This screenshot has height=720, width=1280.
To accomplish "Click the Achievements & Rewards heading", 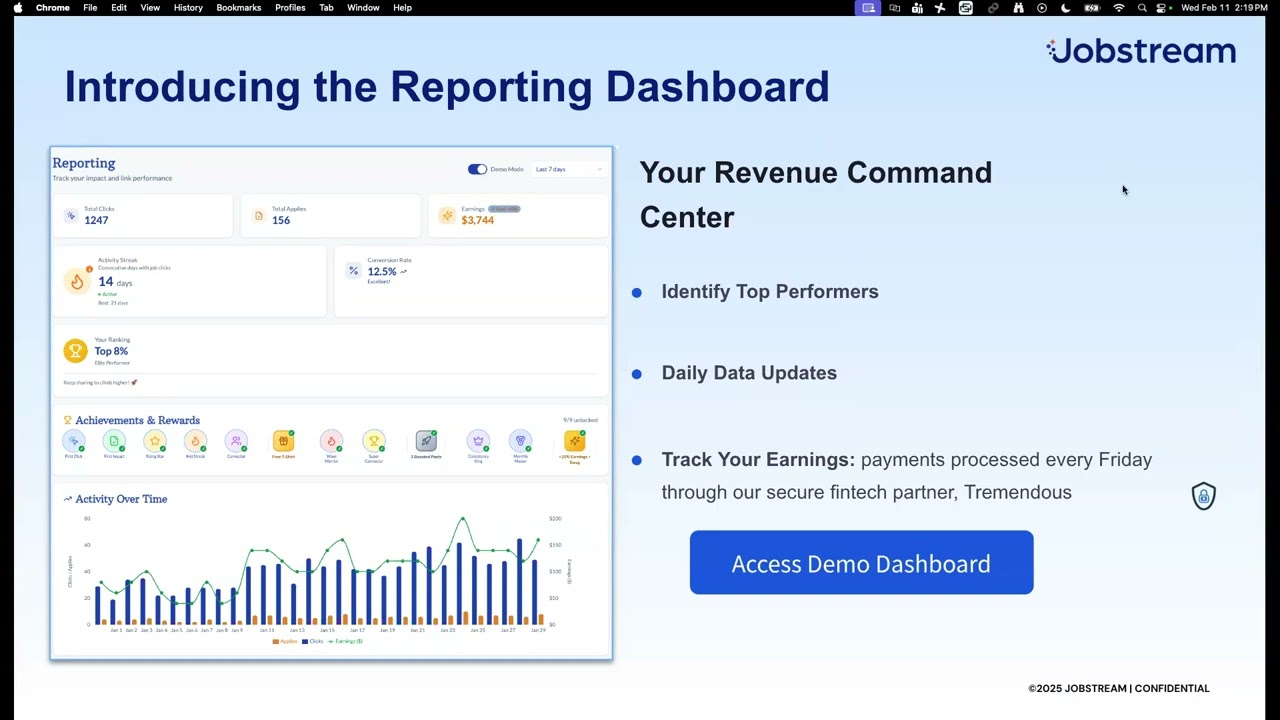I will pos(137,420).
